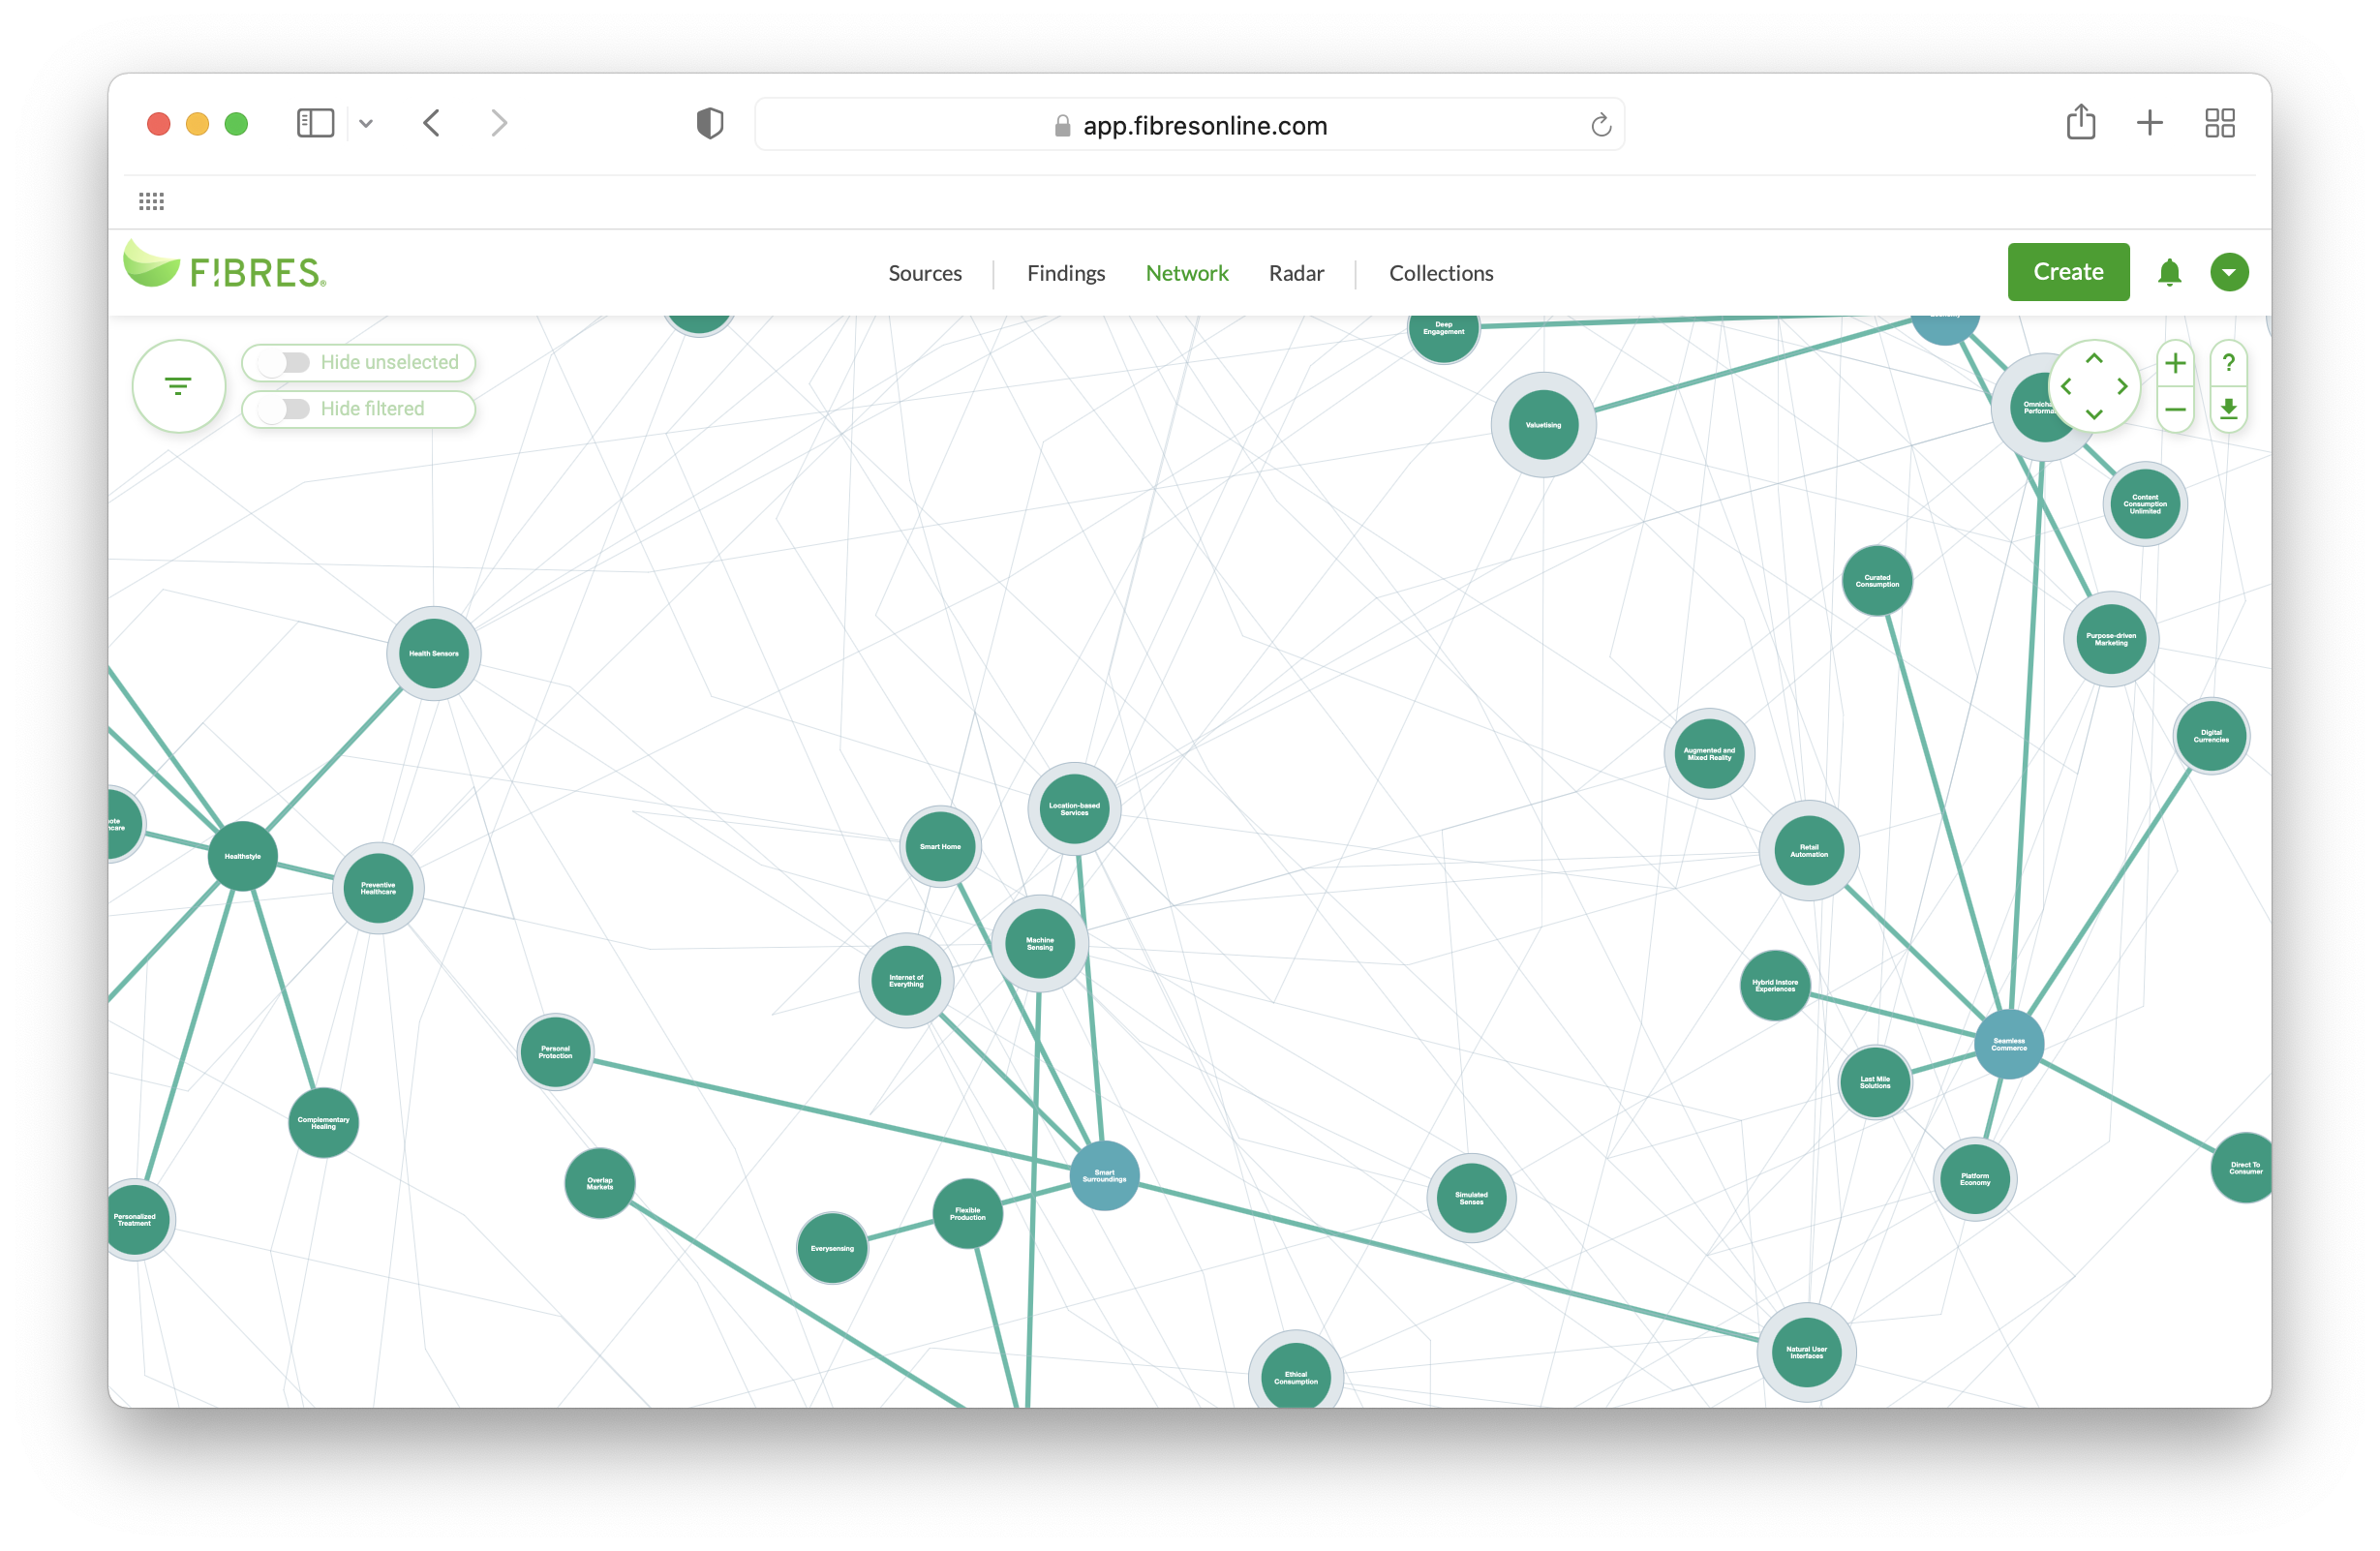Pan the network view up using arrow icon

click(2096, 358)
